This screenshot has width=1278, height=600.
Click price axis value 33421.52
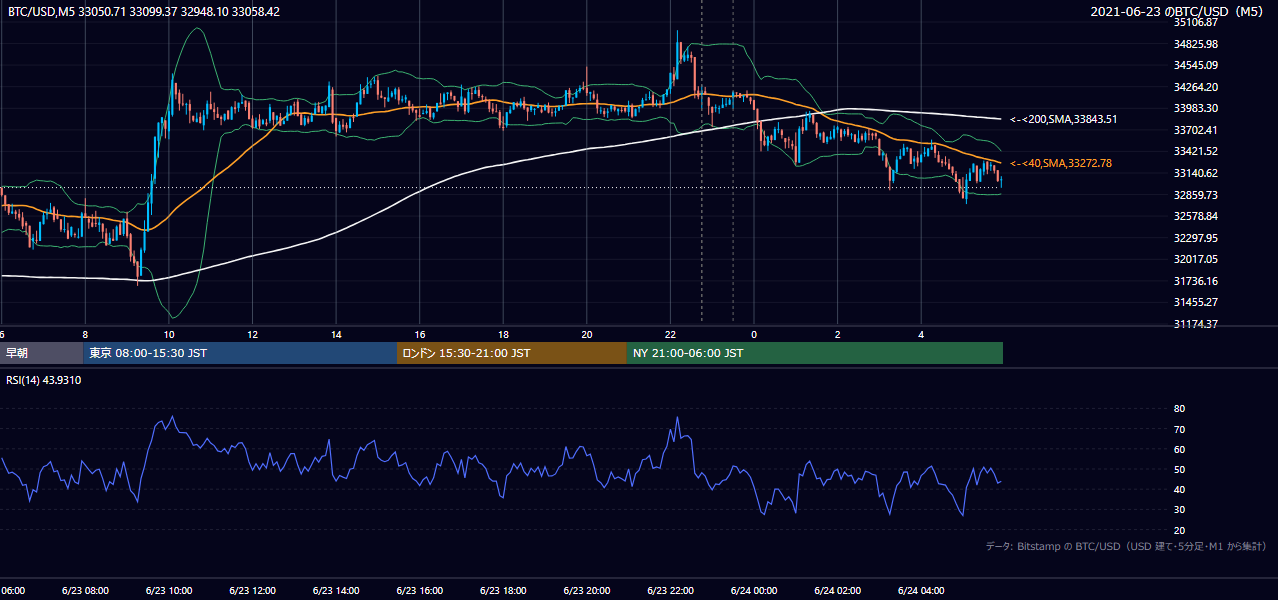pyautogui.click(x=1195, y=151)
